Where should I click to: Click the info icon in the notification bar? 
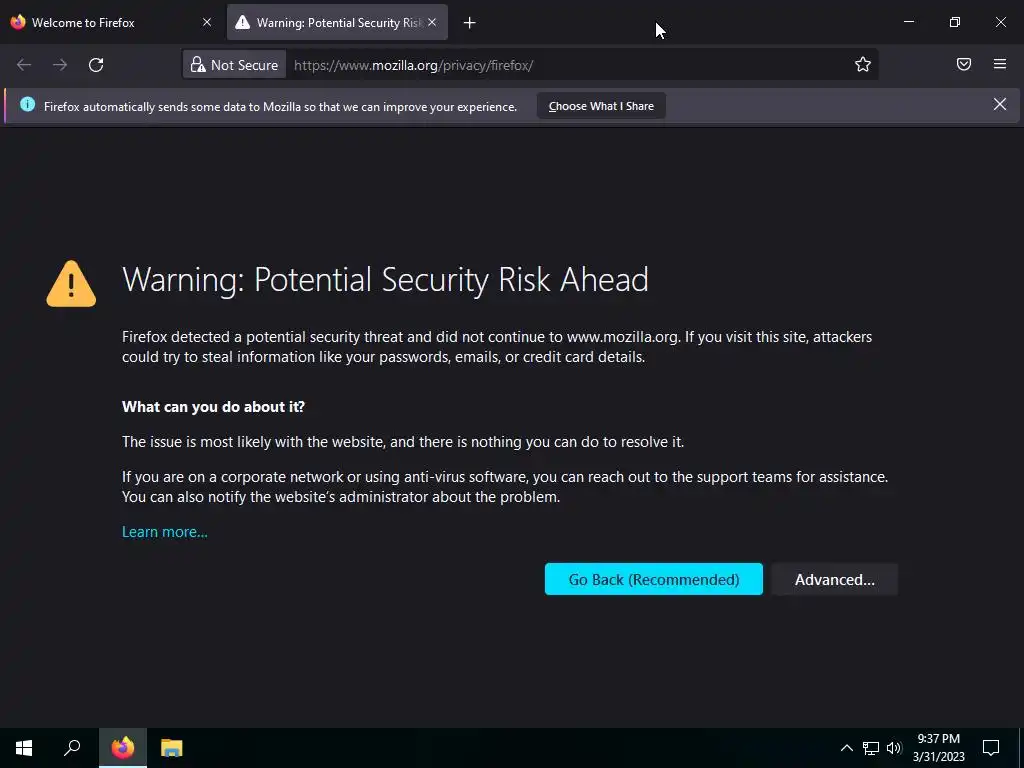(x=27, y=104)
